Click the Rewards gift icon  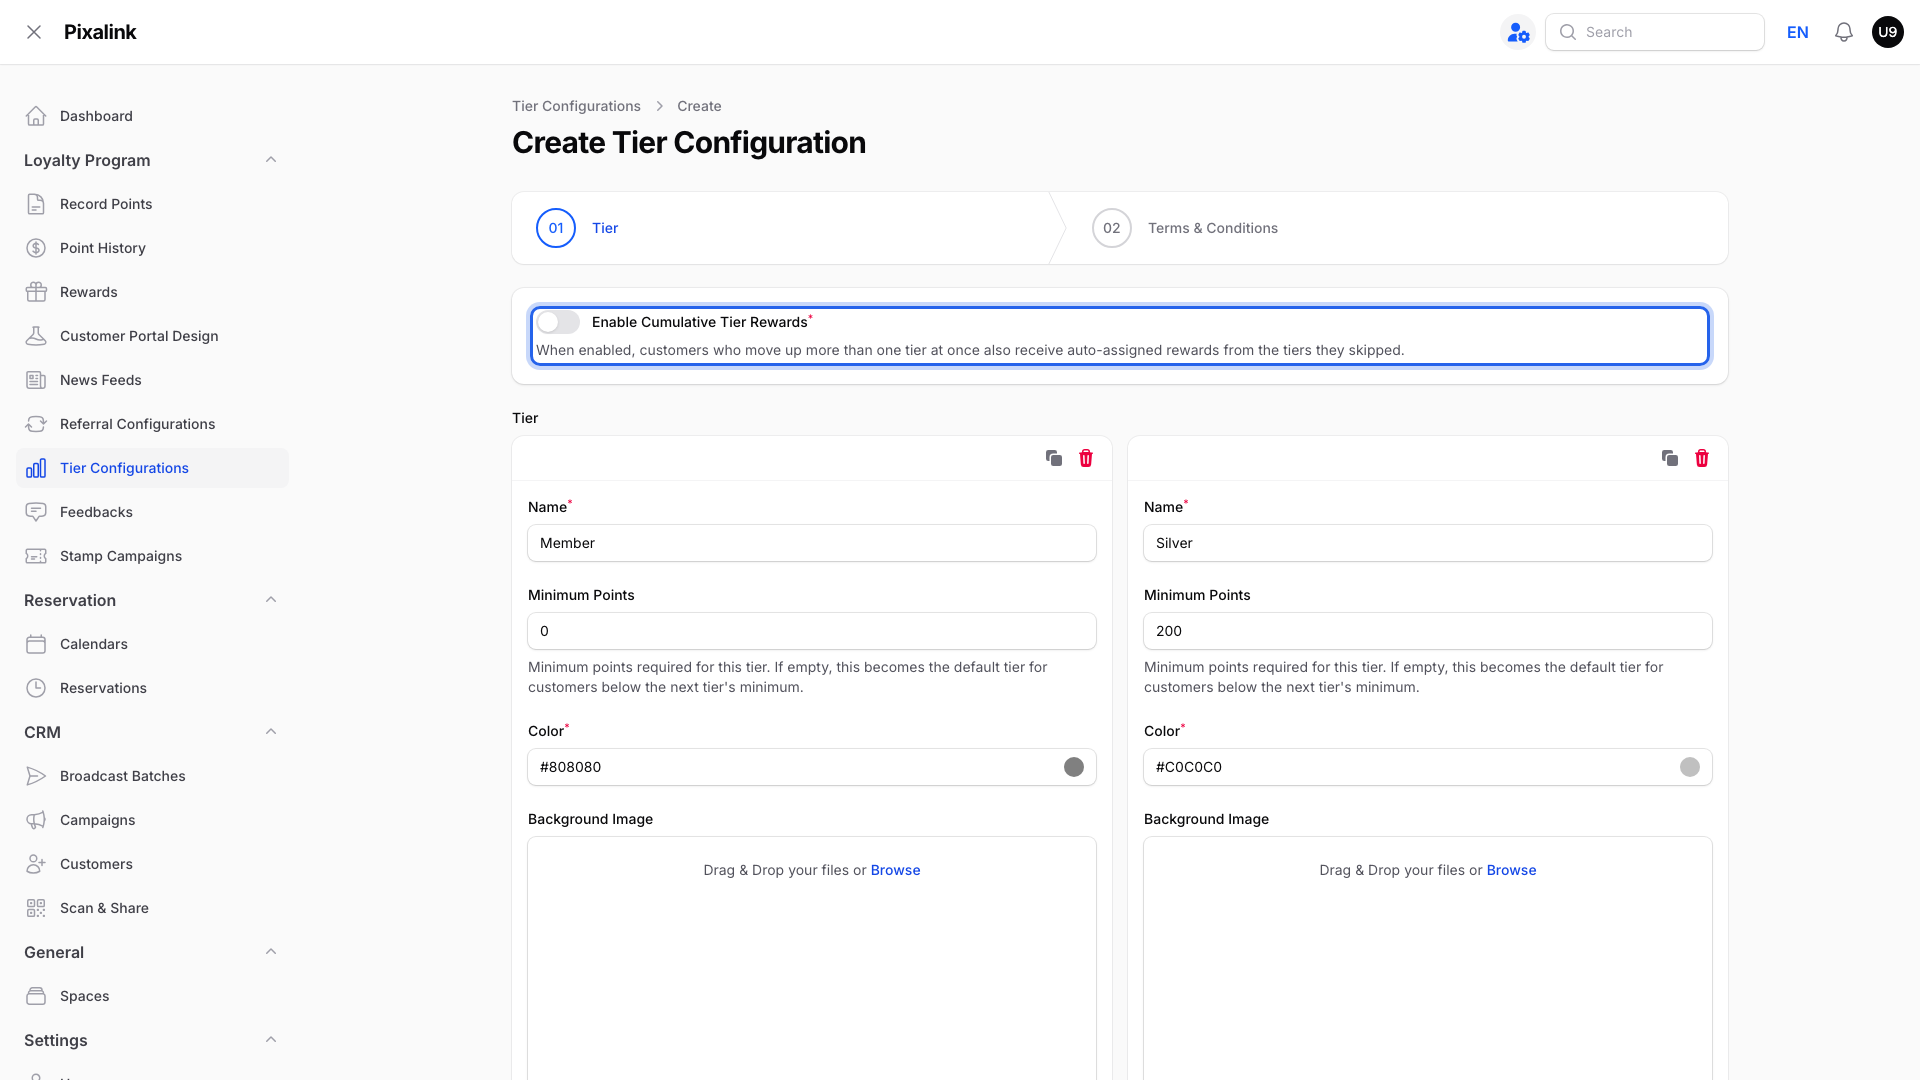click(x=36, y=292)
